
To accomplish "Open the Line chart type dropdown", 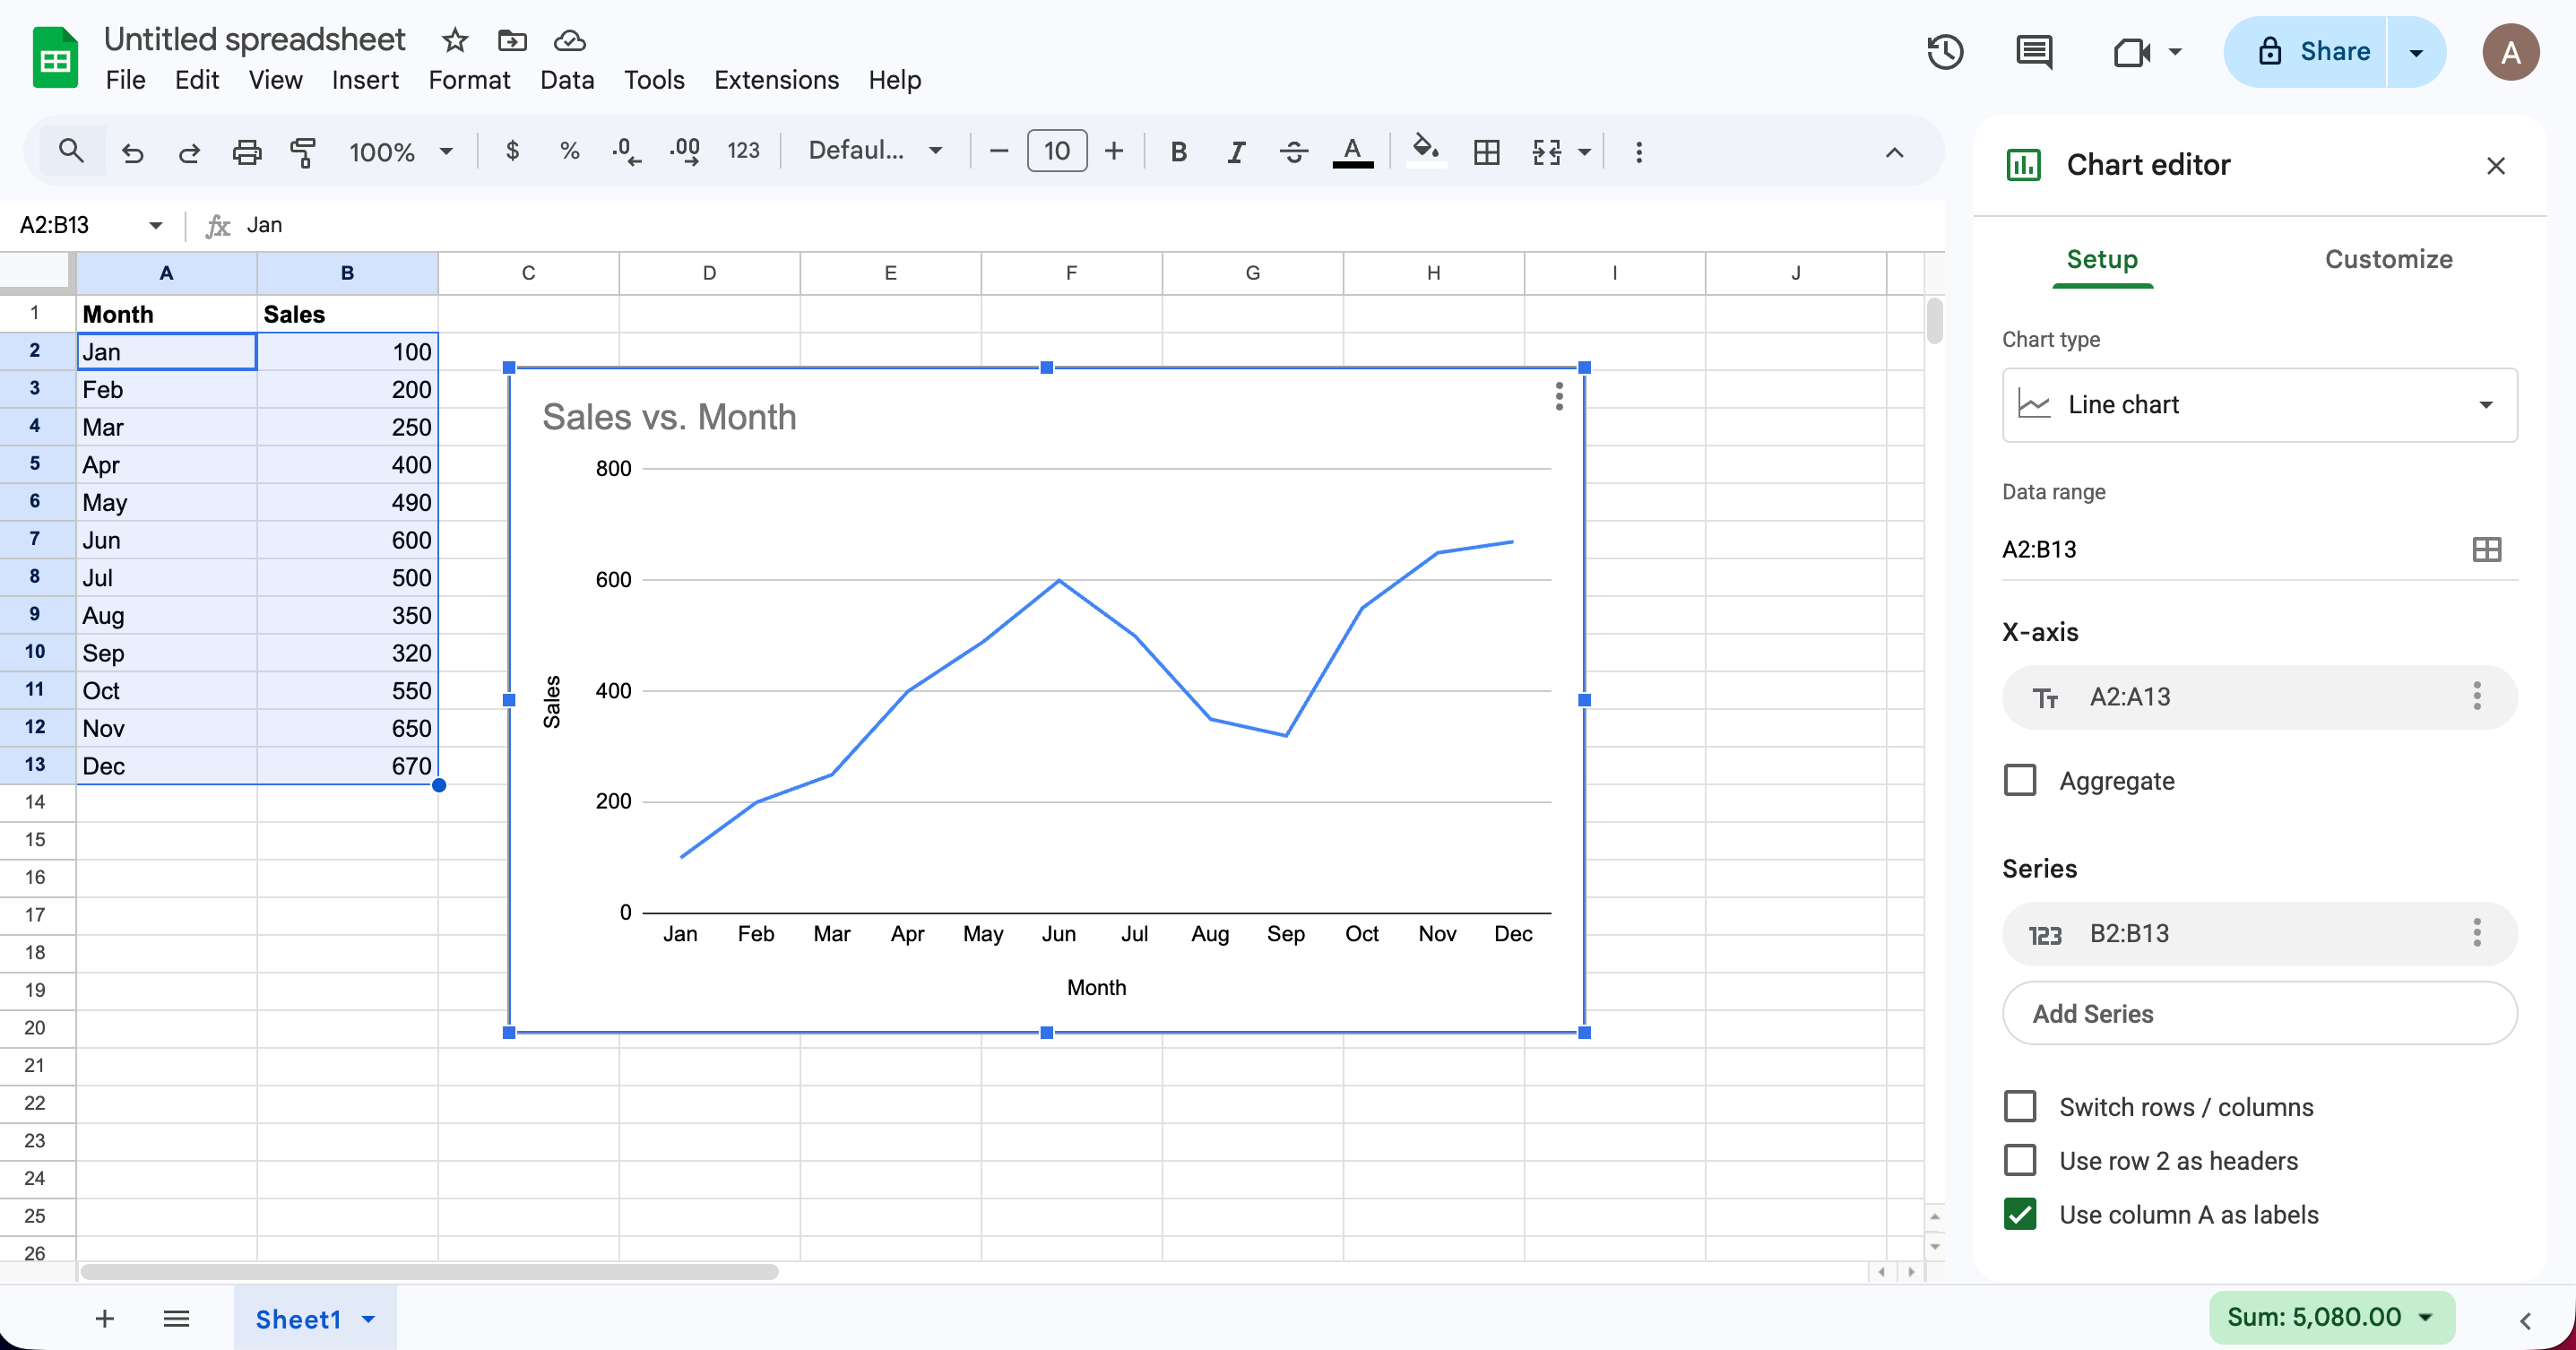I will click(2259, 404).
